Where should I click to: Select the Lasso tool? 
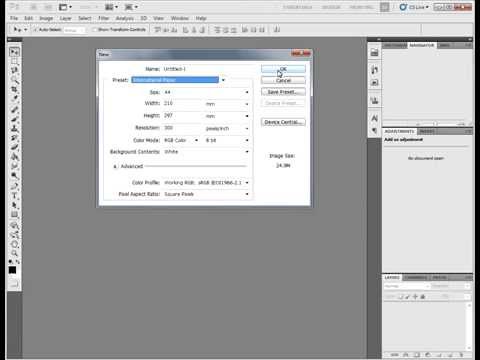[x=14, y=70]
